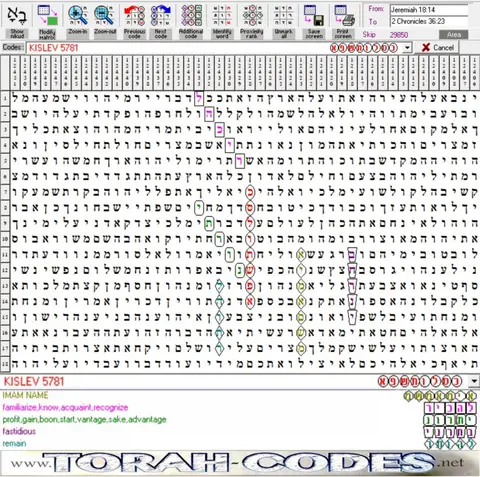Click the teal diamond Hebrew letters beside 'remain'
This screenshot has height=477, width=480.
point(450,444)
